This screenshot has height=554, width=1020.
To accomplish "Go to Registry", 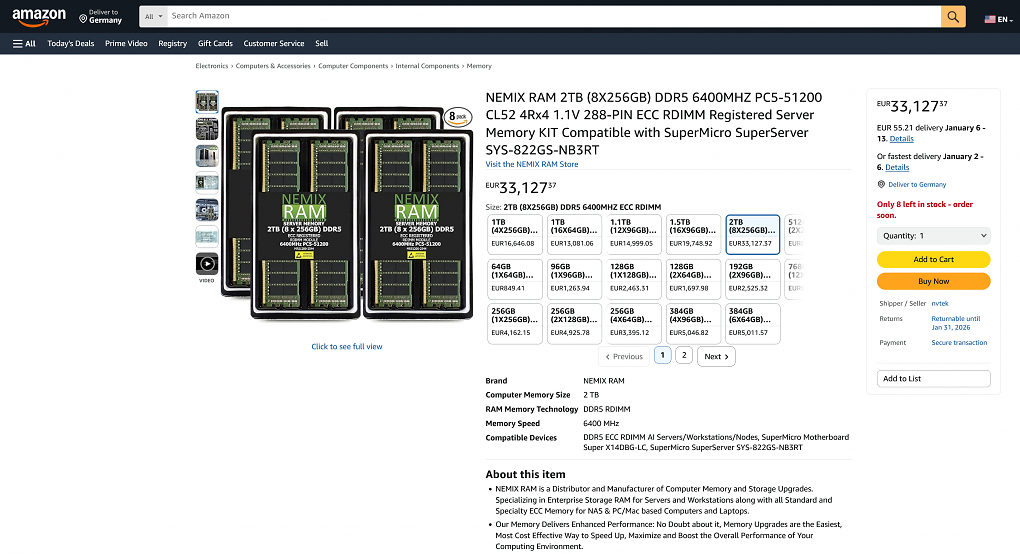I will click(x=172, y=44).
